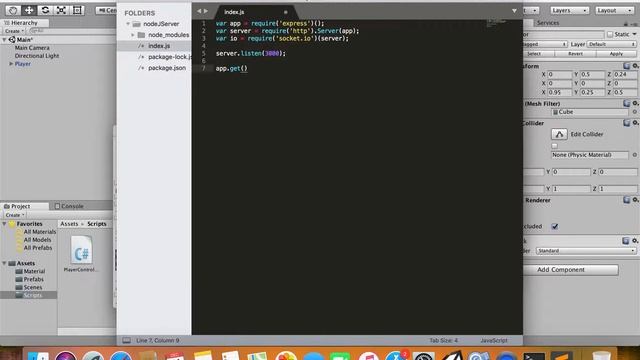Open Collider component help book icon
Image resolution: width=640 pixels, height=360 pixels.
coord(627,122)
